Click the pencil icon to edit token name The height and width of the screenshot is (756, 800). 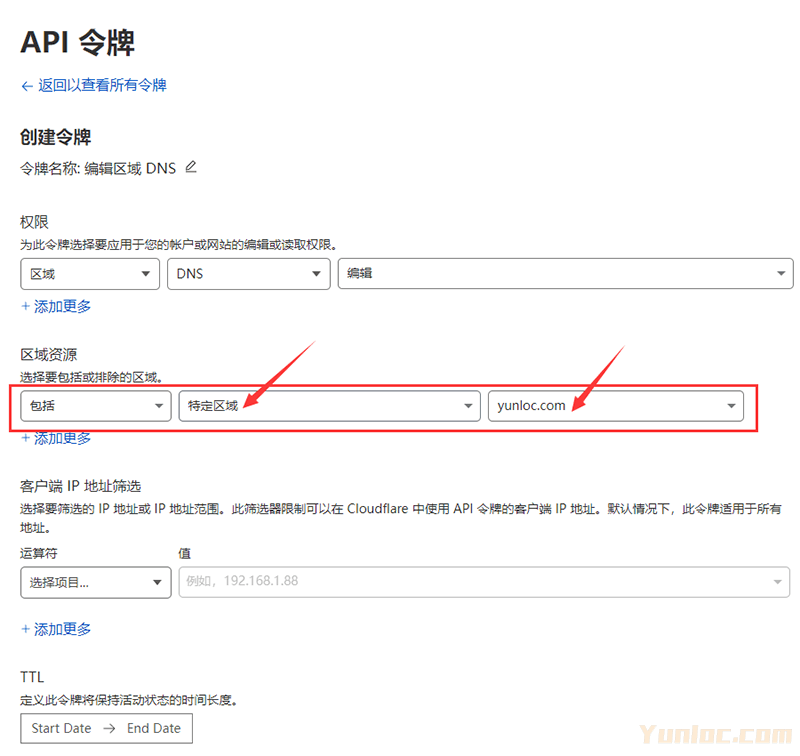click(190, 169)
